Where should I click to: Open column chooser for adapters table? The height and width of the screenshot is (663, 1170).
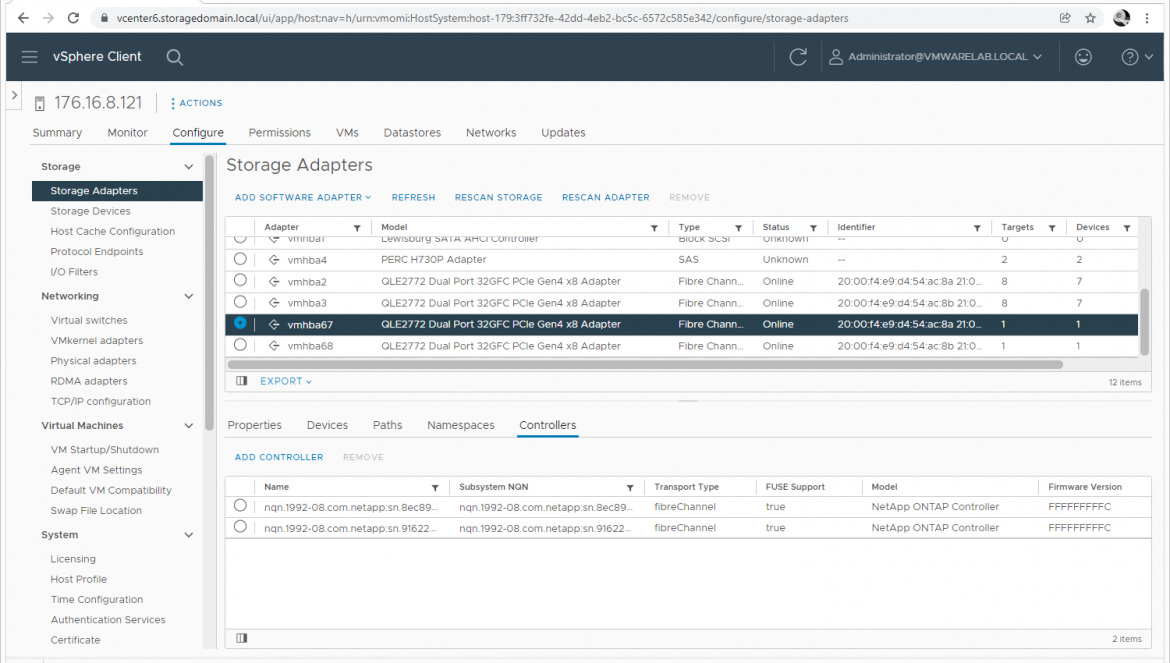(242, 381)
